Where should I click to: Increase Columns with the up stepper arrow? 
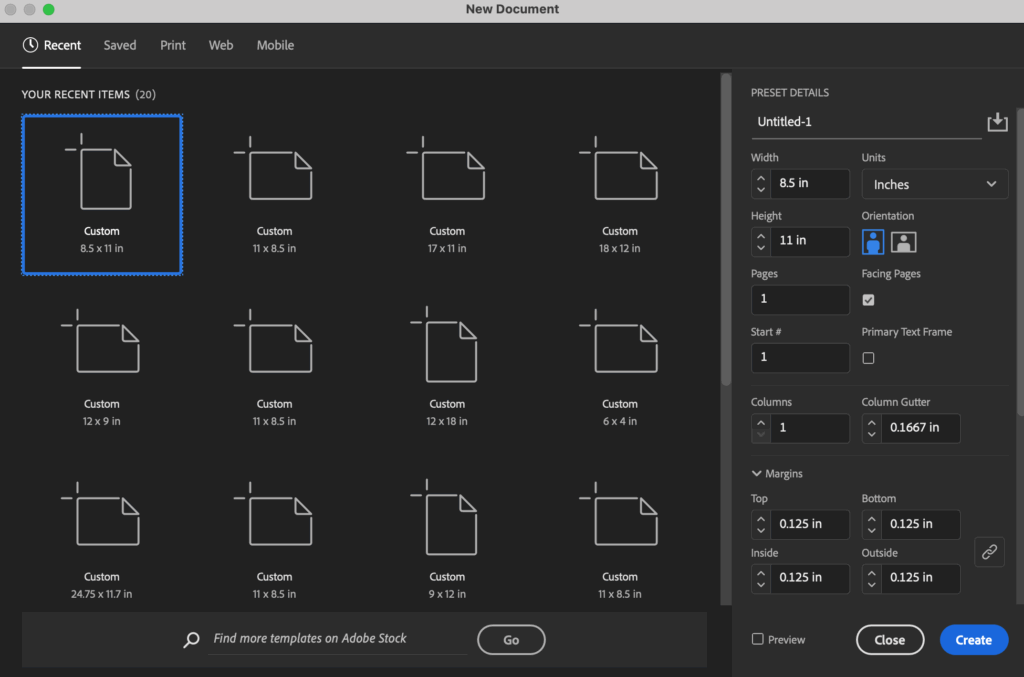(761, 422)
